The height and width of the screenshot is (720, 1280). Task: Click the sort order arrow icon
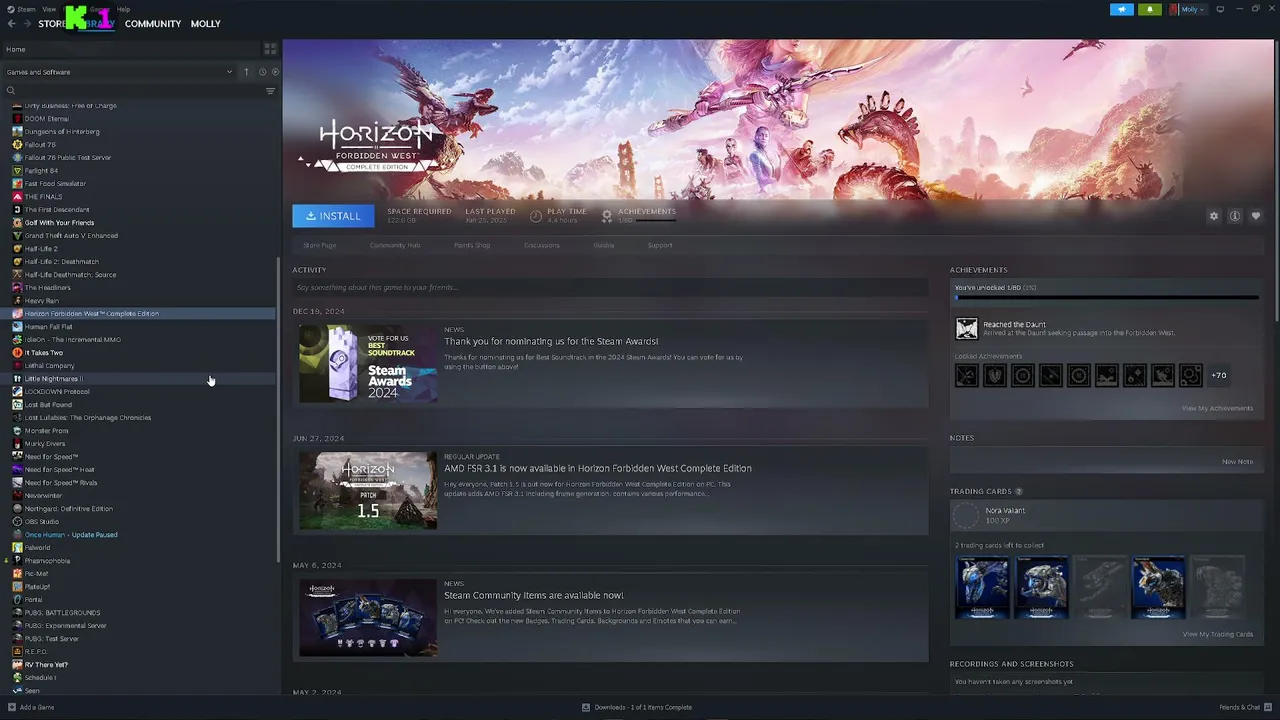point(246,72)
